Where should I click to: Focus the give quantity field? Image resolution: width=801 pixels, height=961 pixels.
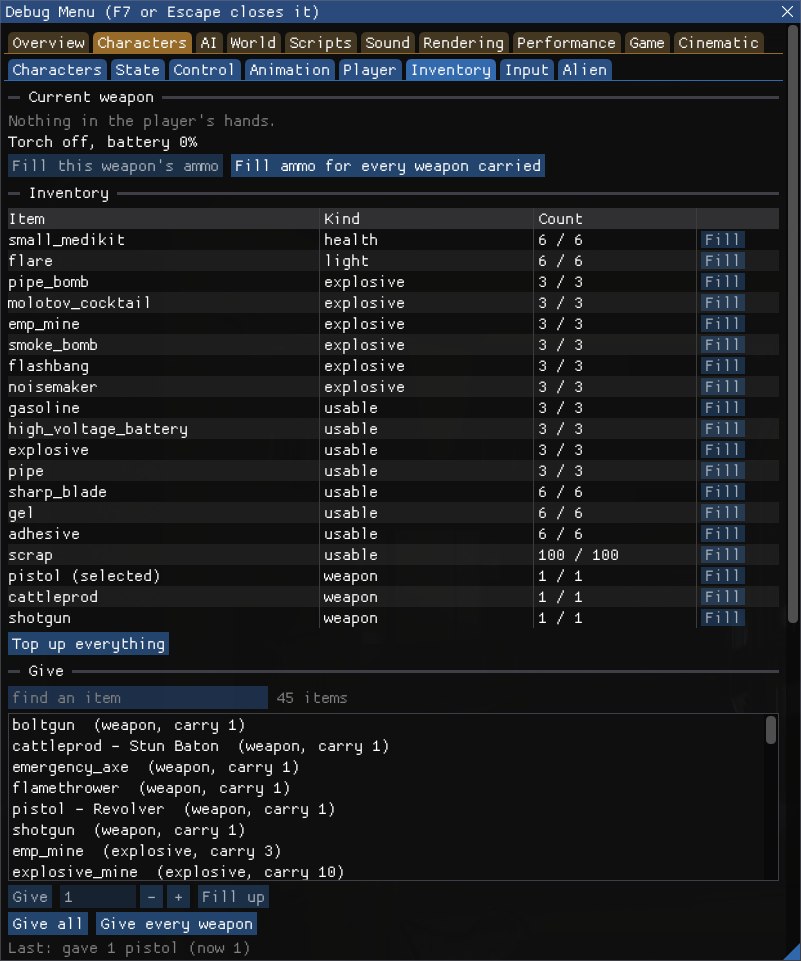[x=97, y=897]
